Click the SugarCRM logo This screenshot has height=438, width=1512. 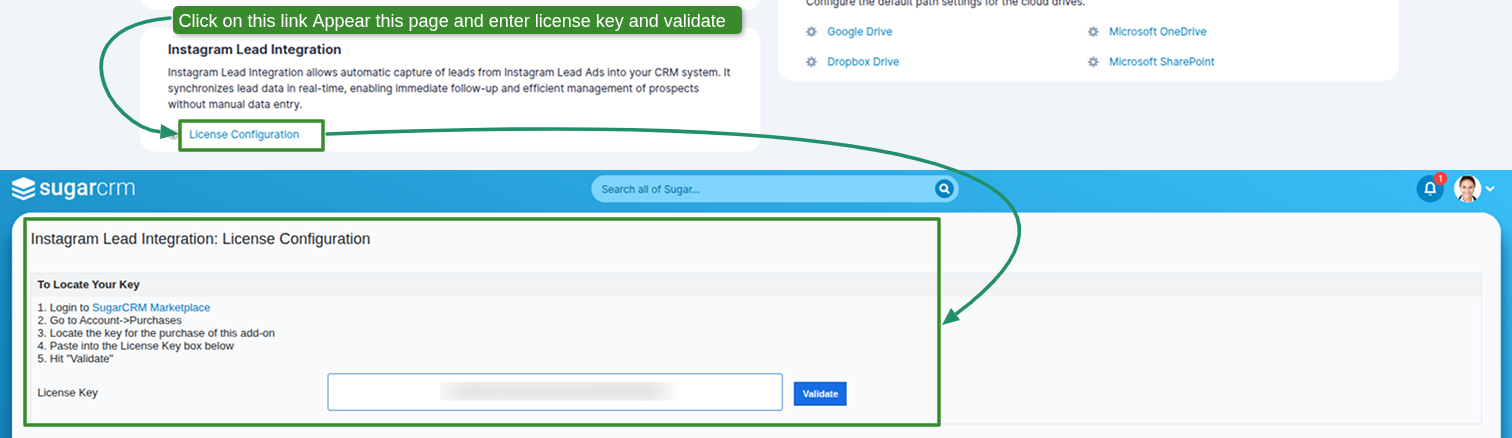tap(73, 188)
